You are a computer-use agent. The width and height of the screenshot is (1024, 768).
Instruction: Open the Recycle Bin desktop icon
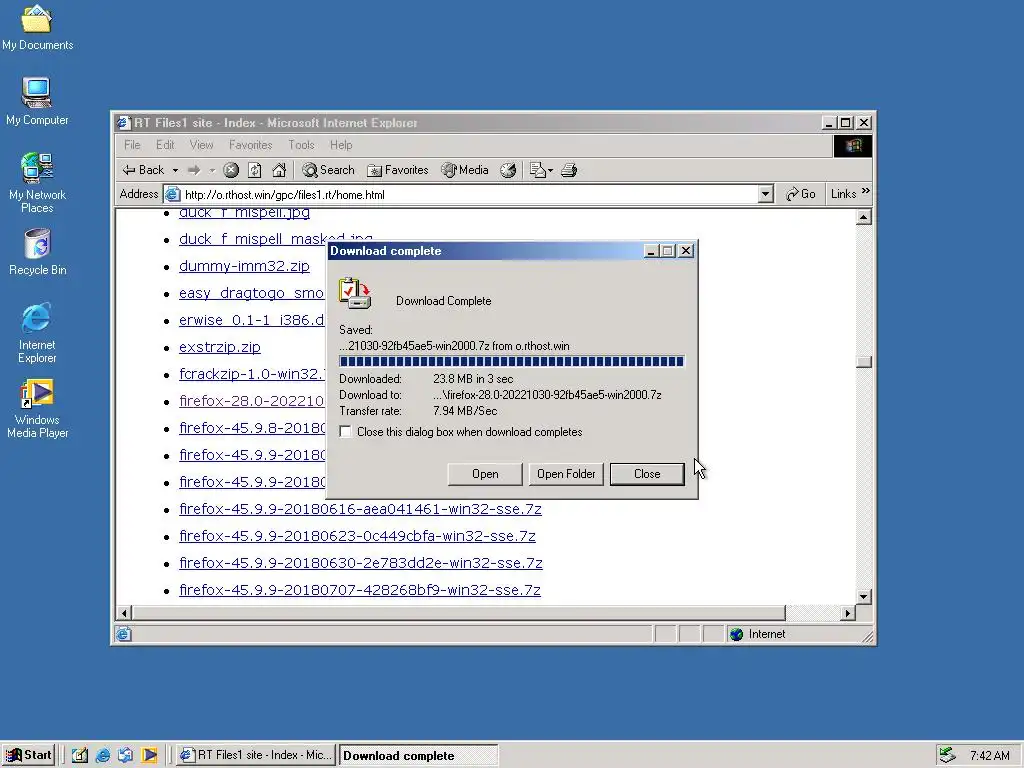[37, 252]
